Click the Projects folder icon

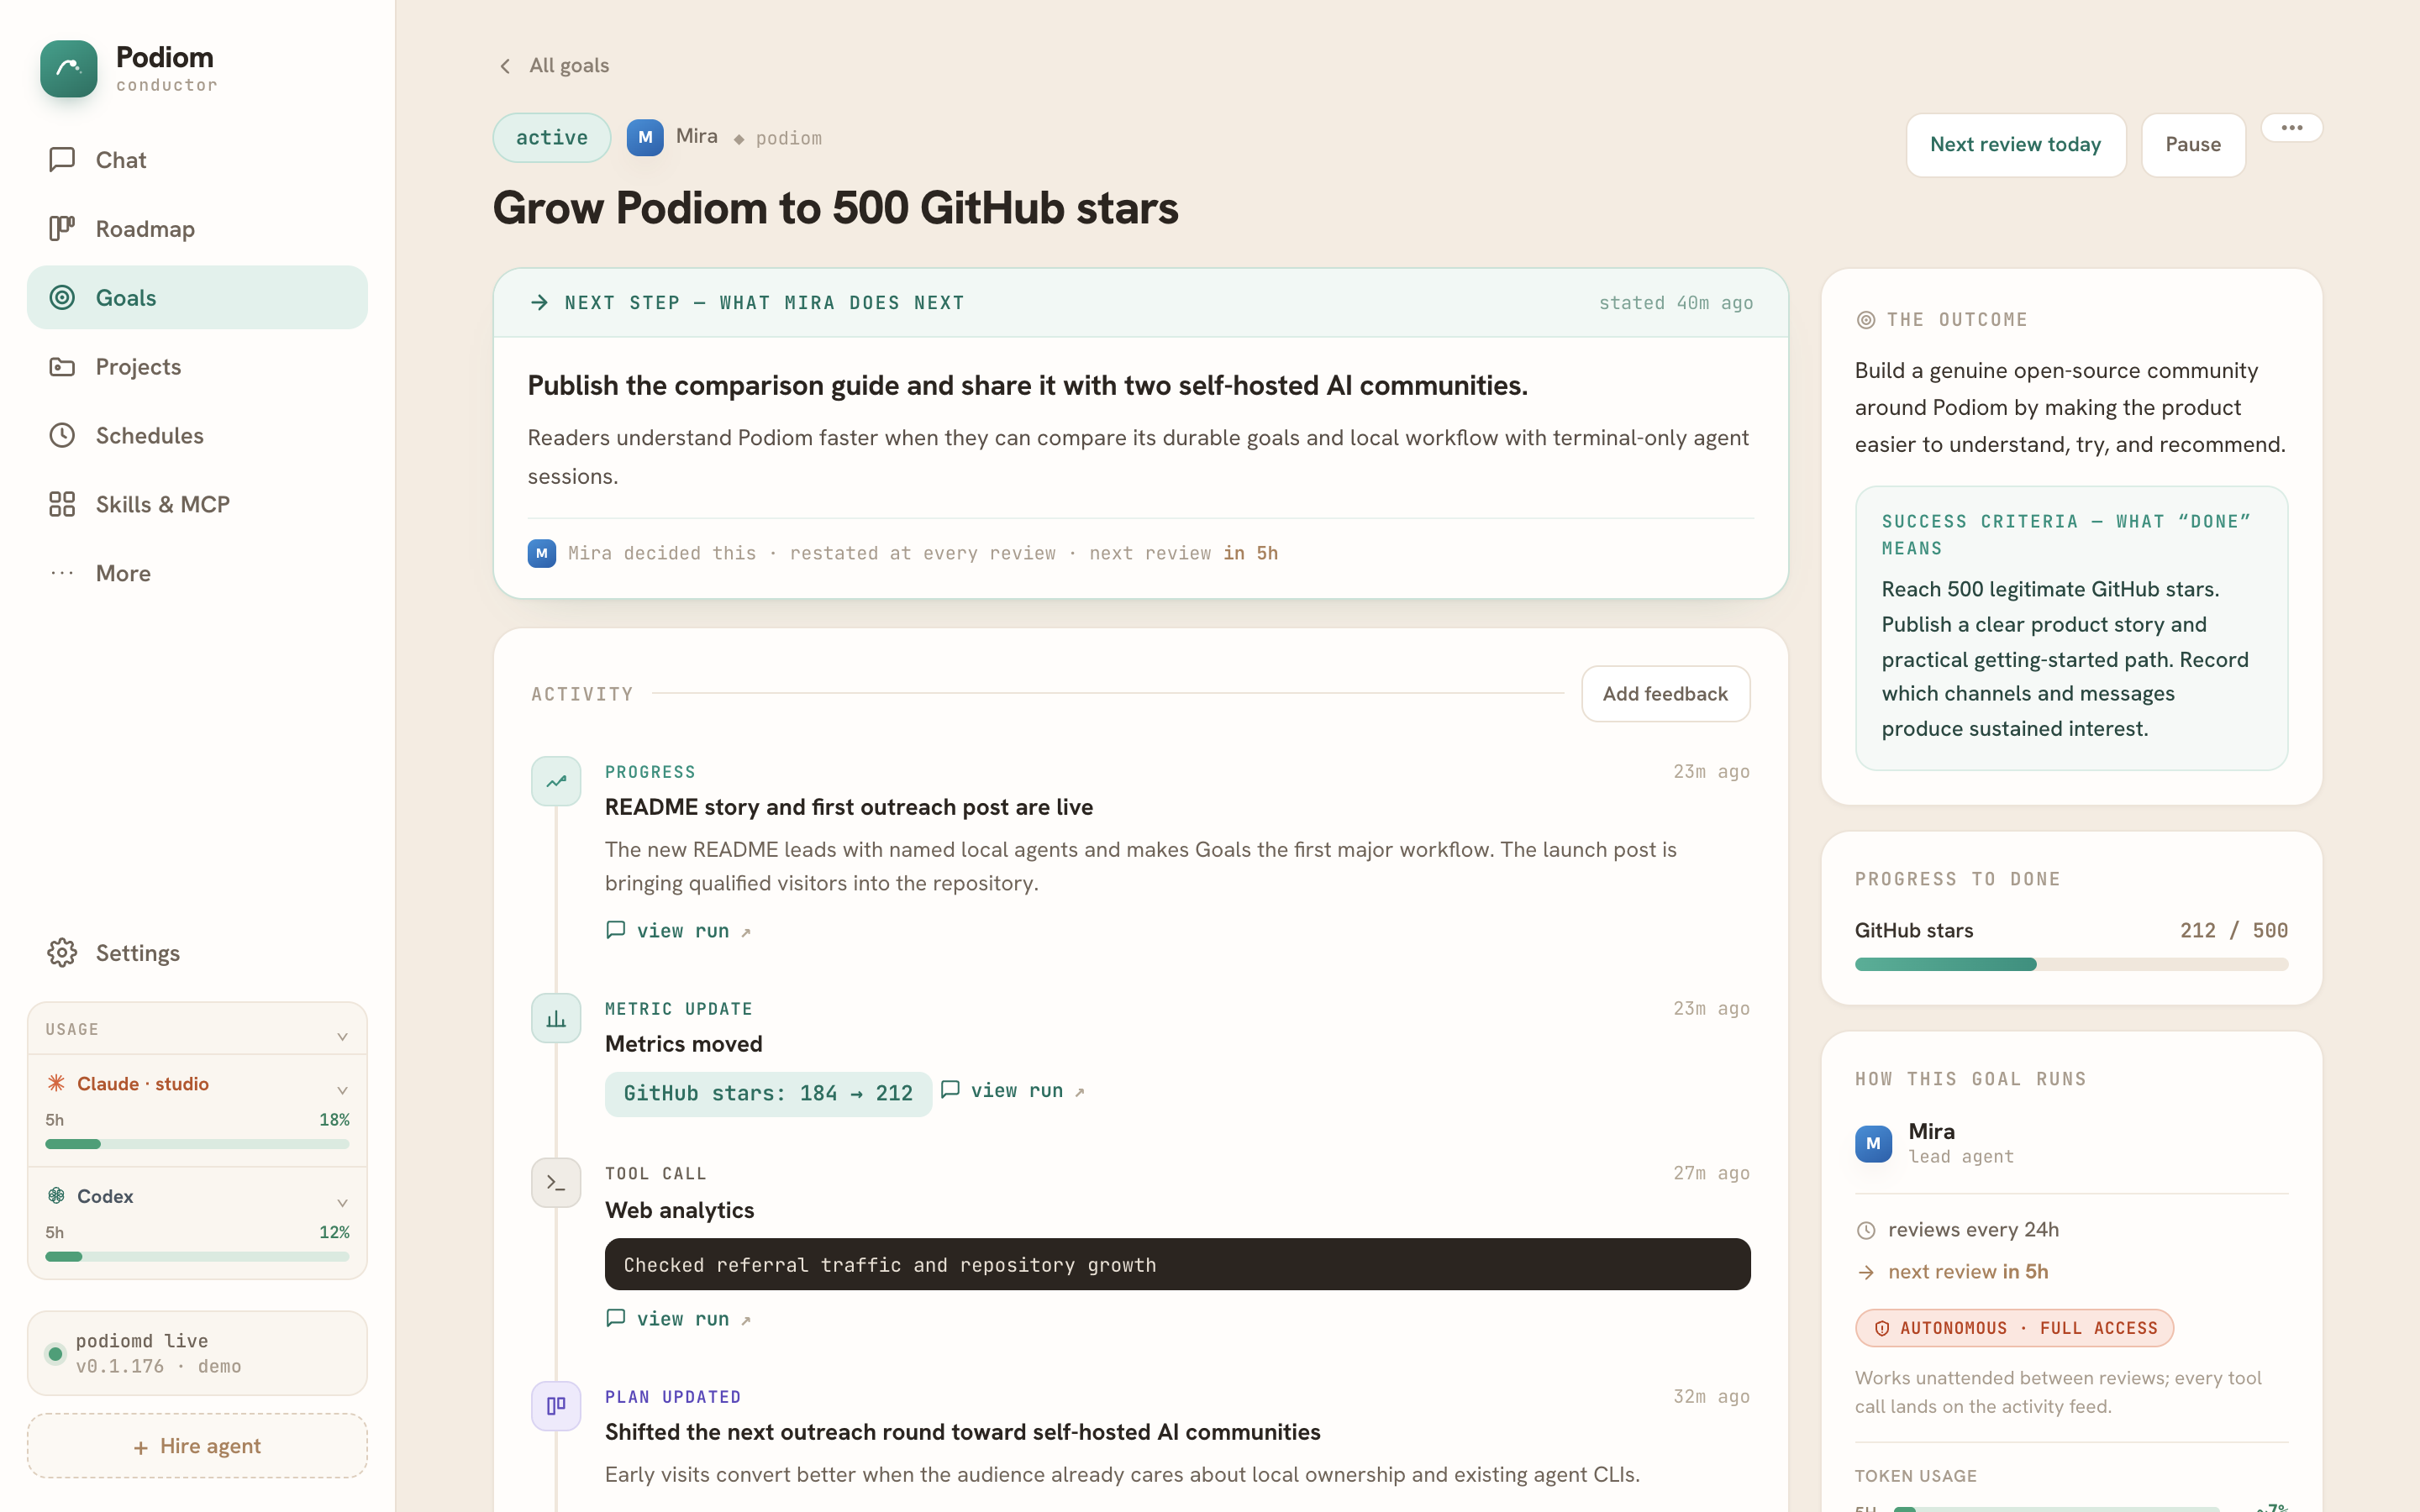[x=62, y=367]
